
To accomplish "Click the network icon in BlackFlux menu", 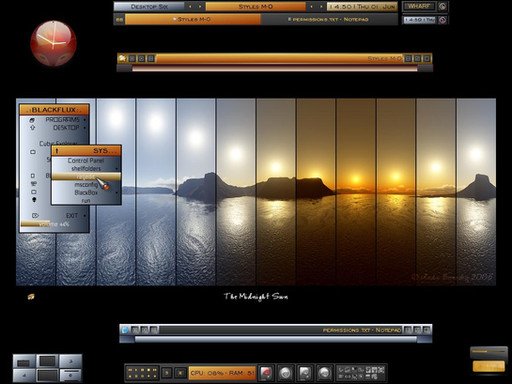I will tap(34, 184).
